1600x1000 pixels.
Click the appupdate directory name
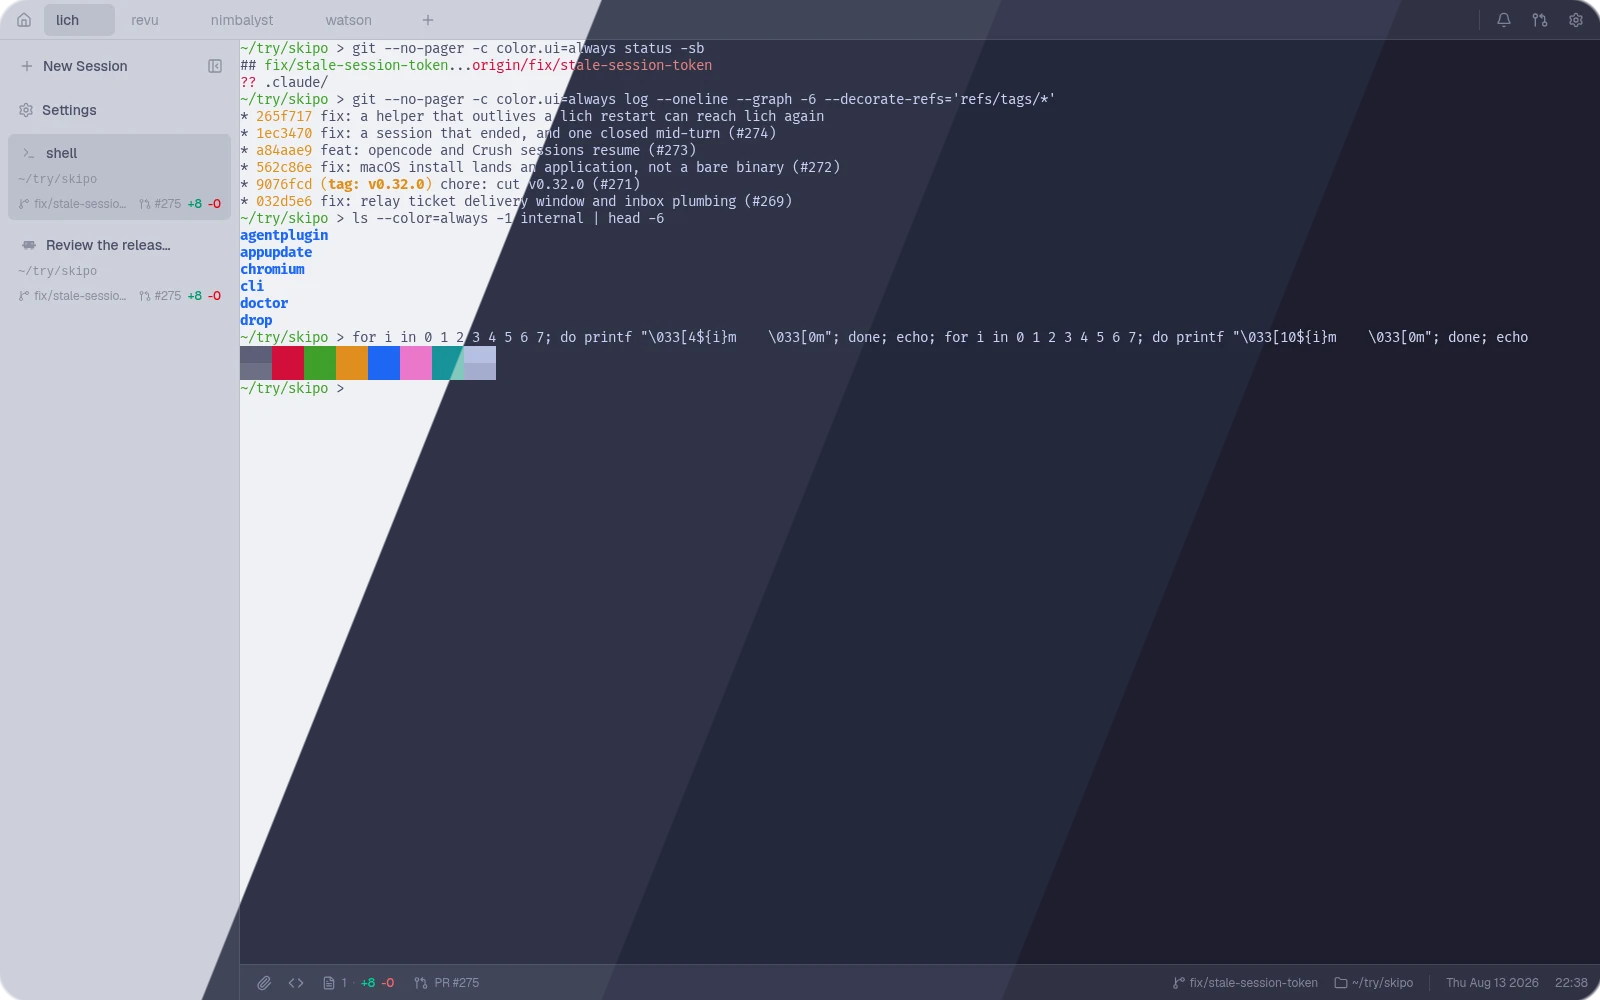(x=276, y=252)
